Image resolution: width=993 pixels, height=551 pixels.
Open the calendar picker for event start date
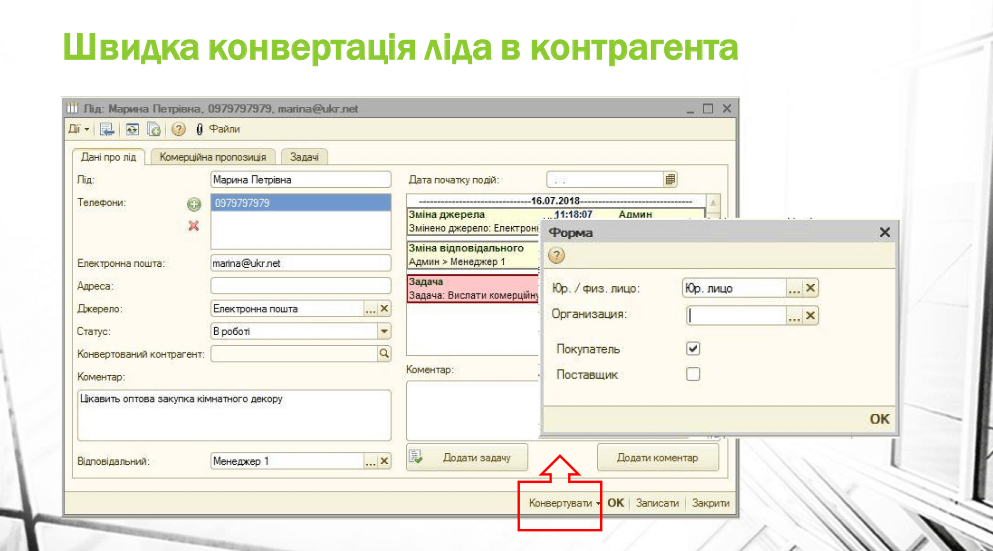(670, 180)
